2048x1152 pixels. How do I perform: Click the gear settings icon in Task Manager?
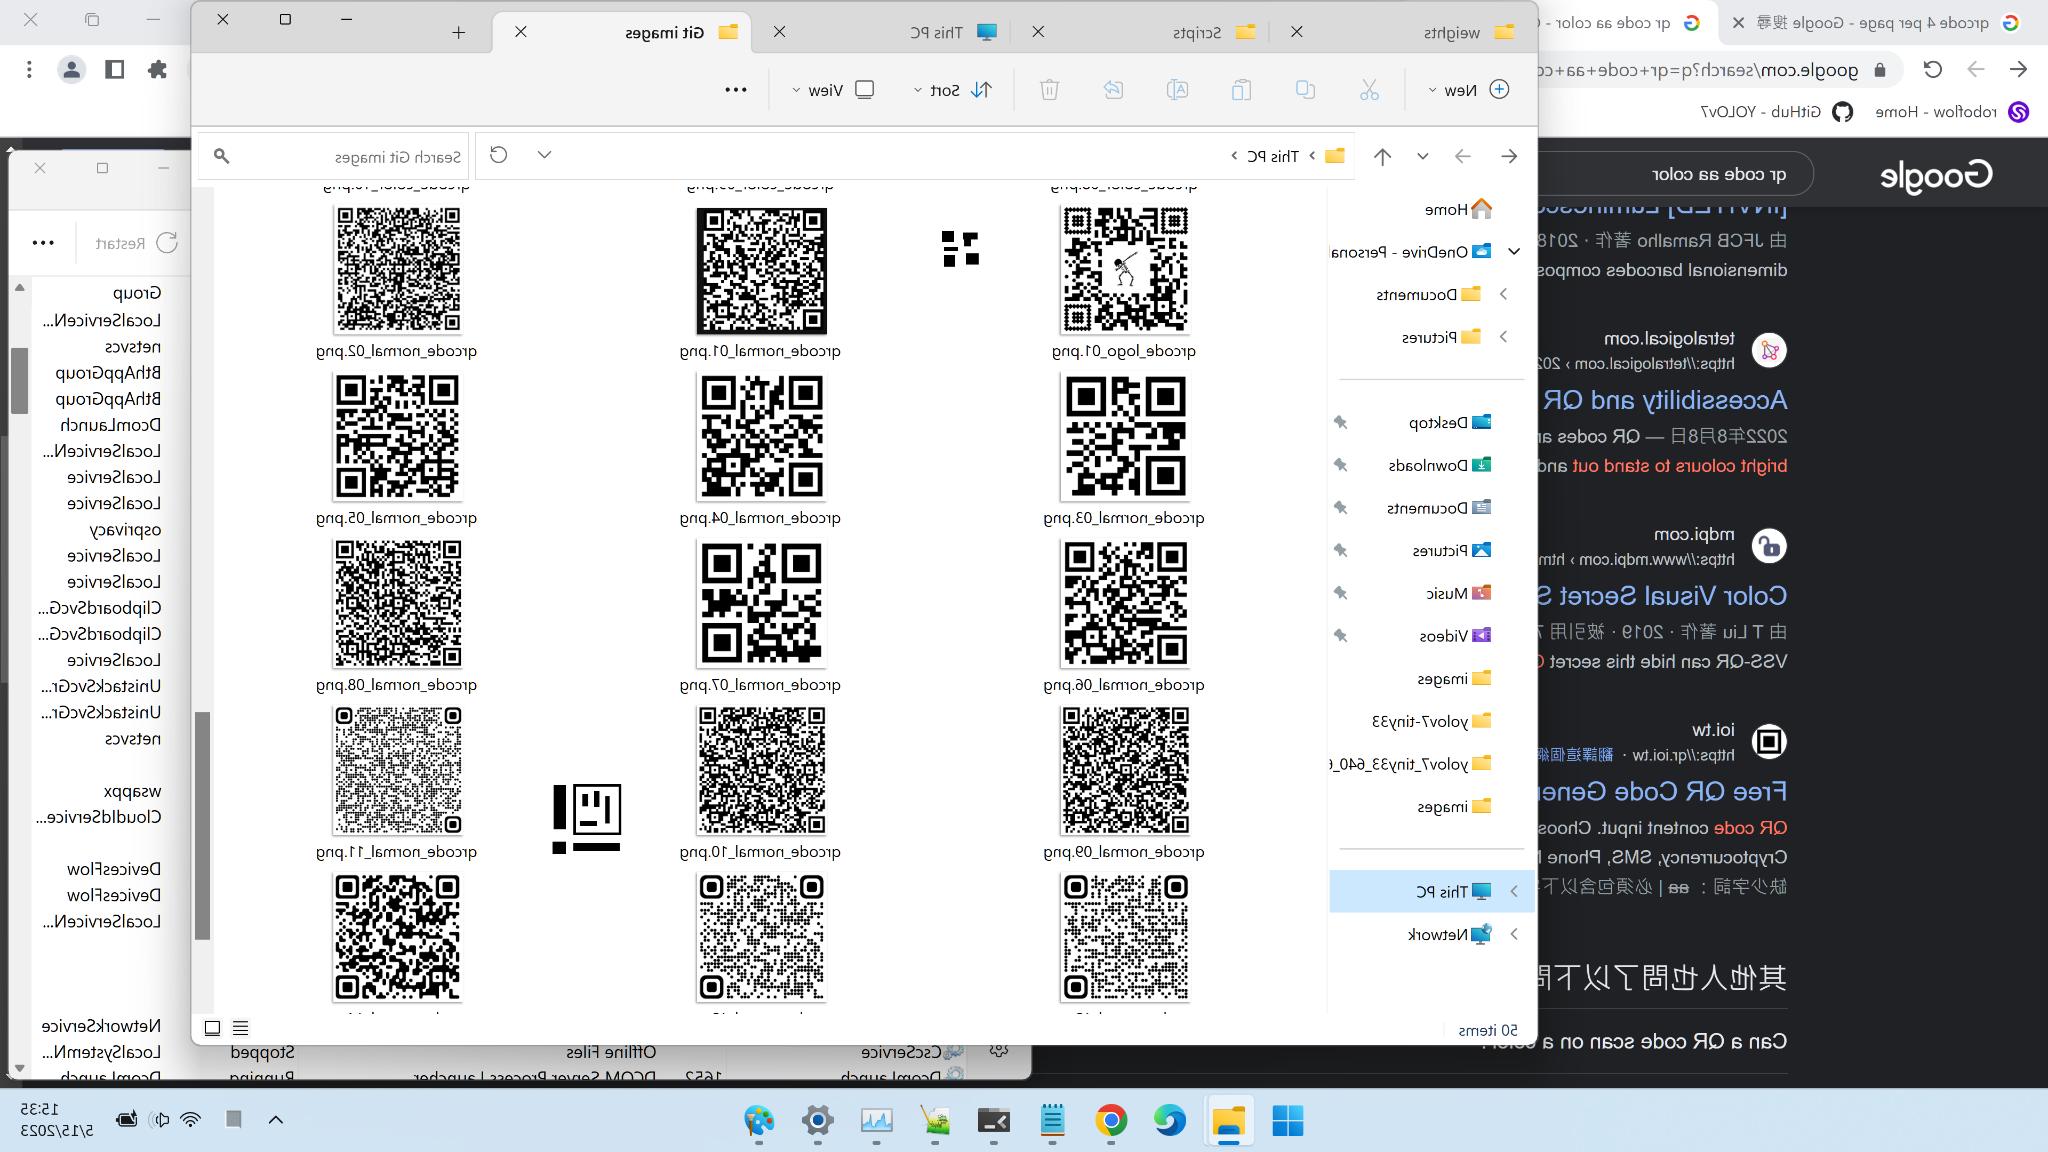point(998,1050)
